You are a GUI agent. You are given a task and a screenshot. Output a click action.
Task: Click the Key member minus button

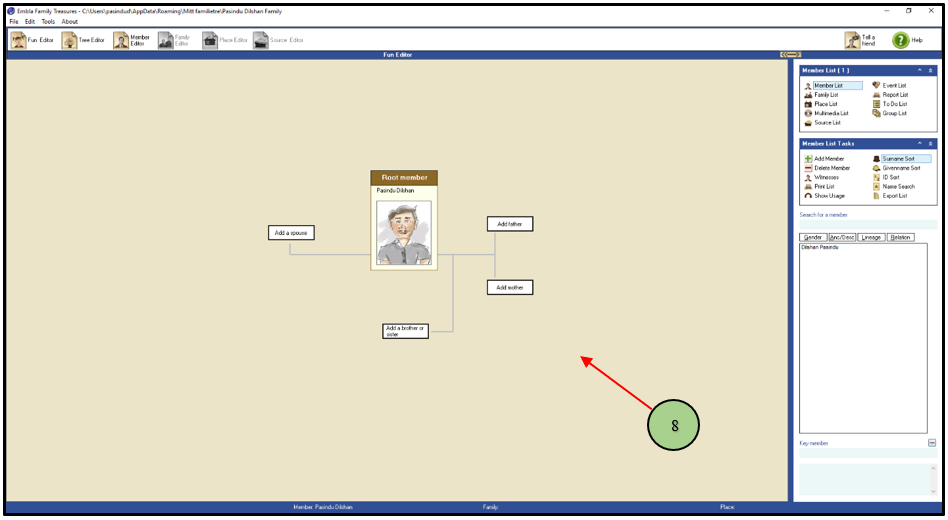[x=932, y=442]
